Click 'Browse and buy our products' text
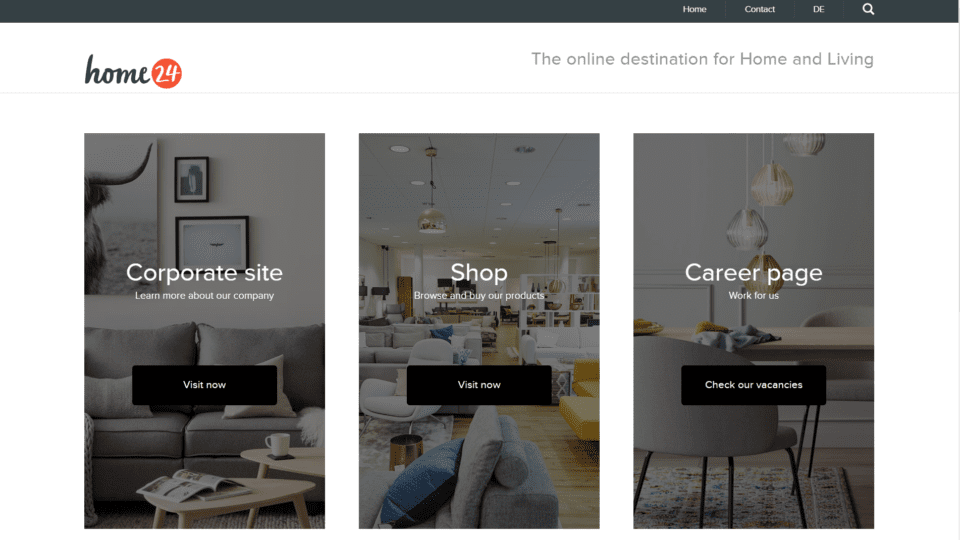Viewport: 960px width, 540px height. (479, 295)
